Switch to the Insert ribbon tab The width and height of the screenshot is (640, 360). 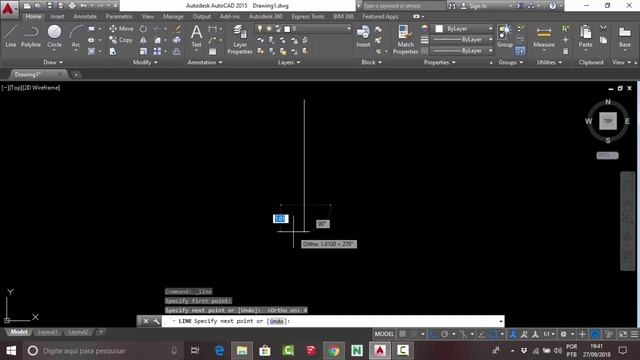pos(57,16)
